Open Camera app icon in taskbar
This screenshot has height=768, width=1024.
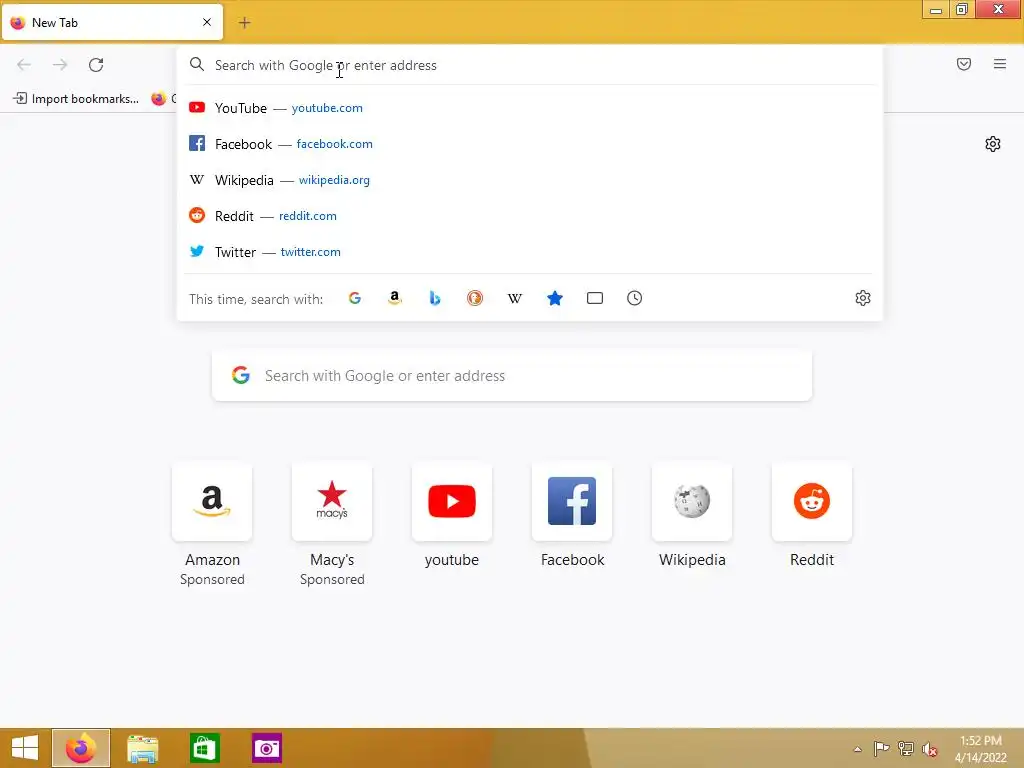[x=267, y=748]
